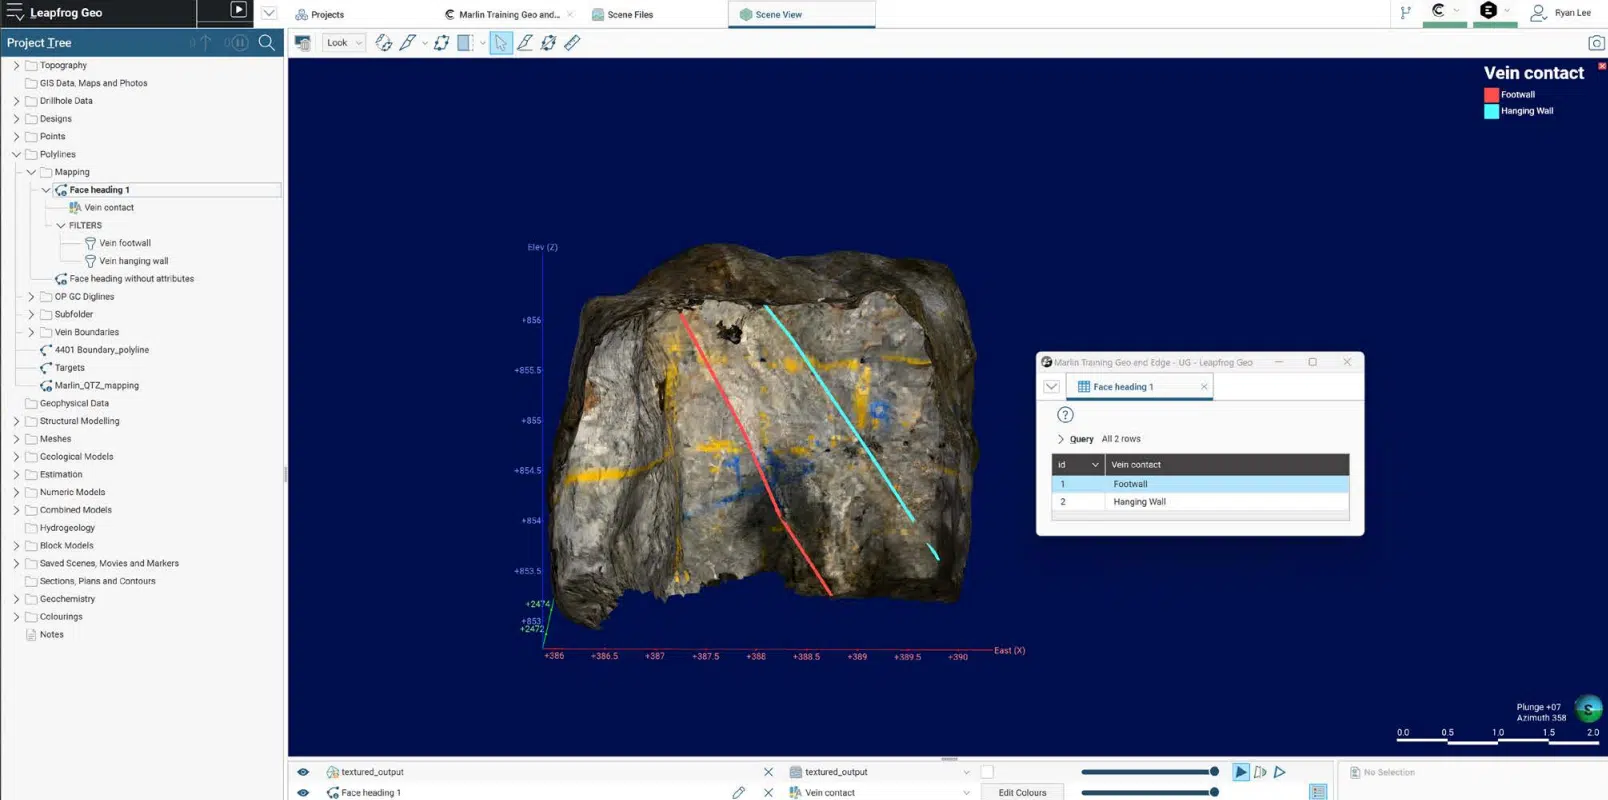Open the tab list dropdown arrow
The height and width of the screenshot is (800, 1608).
click(x=269, y=13)
